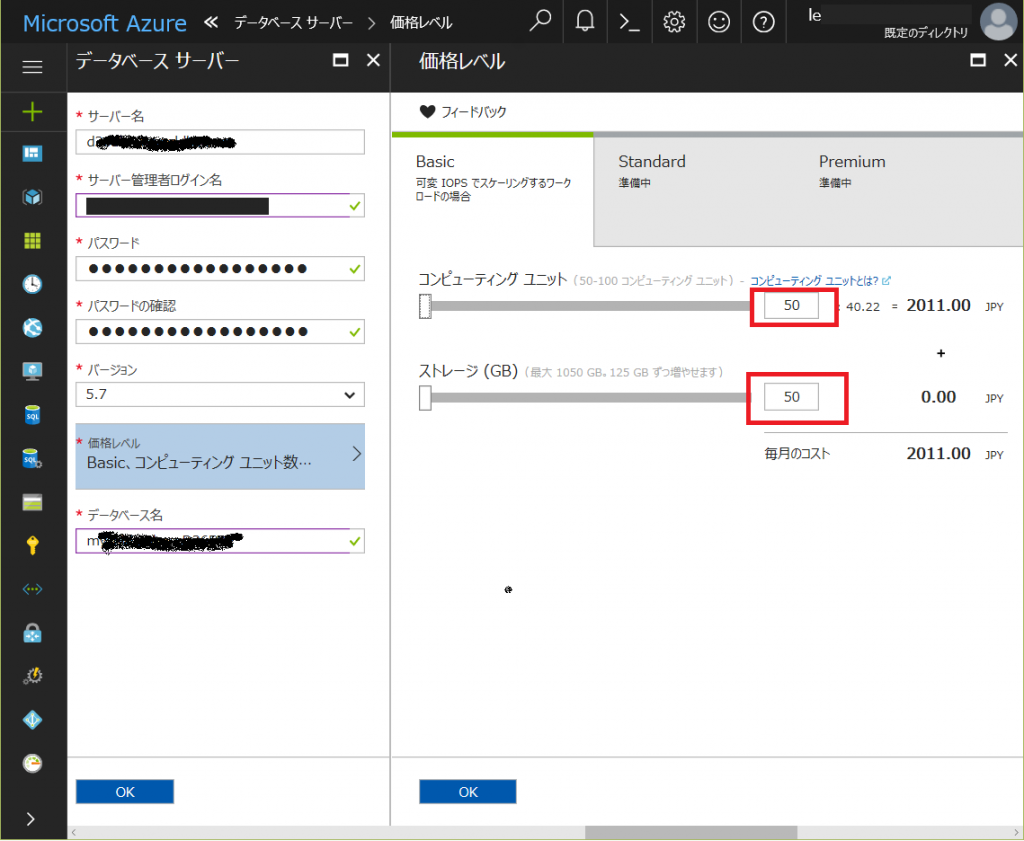Click the yellow key icon in sidebar
The height and width of the screenshot is (841, 1024).
click(32, 545)
